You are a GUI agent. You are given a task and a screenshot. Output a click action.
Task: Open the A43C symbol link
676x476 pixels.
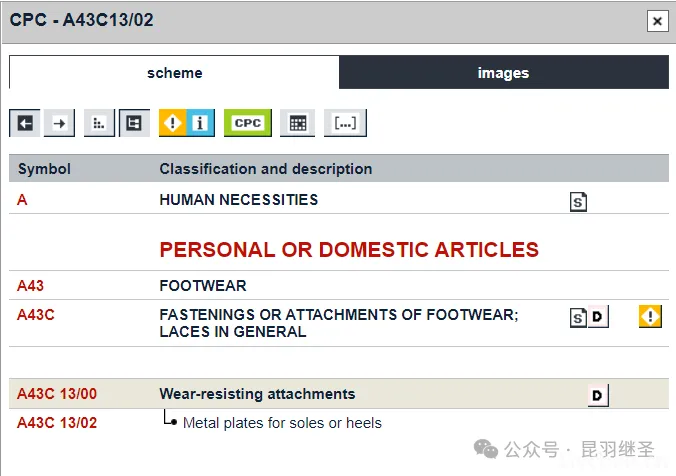(x=36, y=315)
